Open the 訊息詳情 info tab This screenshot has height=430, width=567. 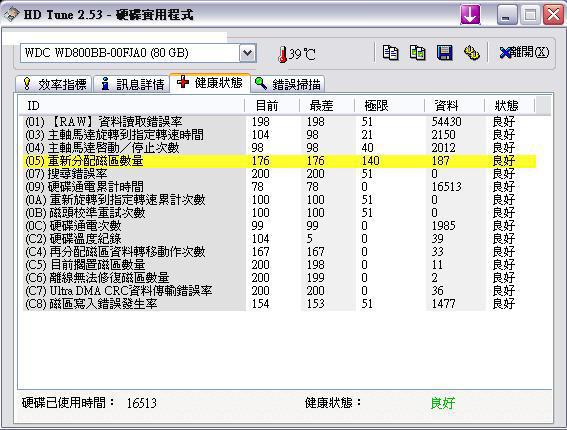pyautogui.click(x=132, y=84)
